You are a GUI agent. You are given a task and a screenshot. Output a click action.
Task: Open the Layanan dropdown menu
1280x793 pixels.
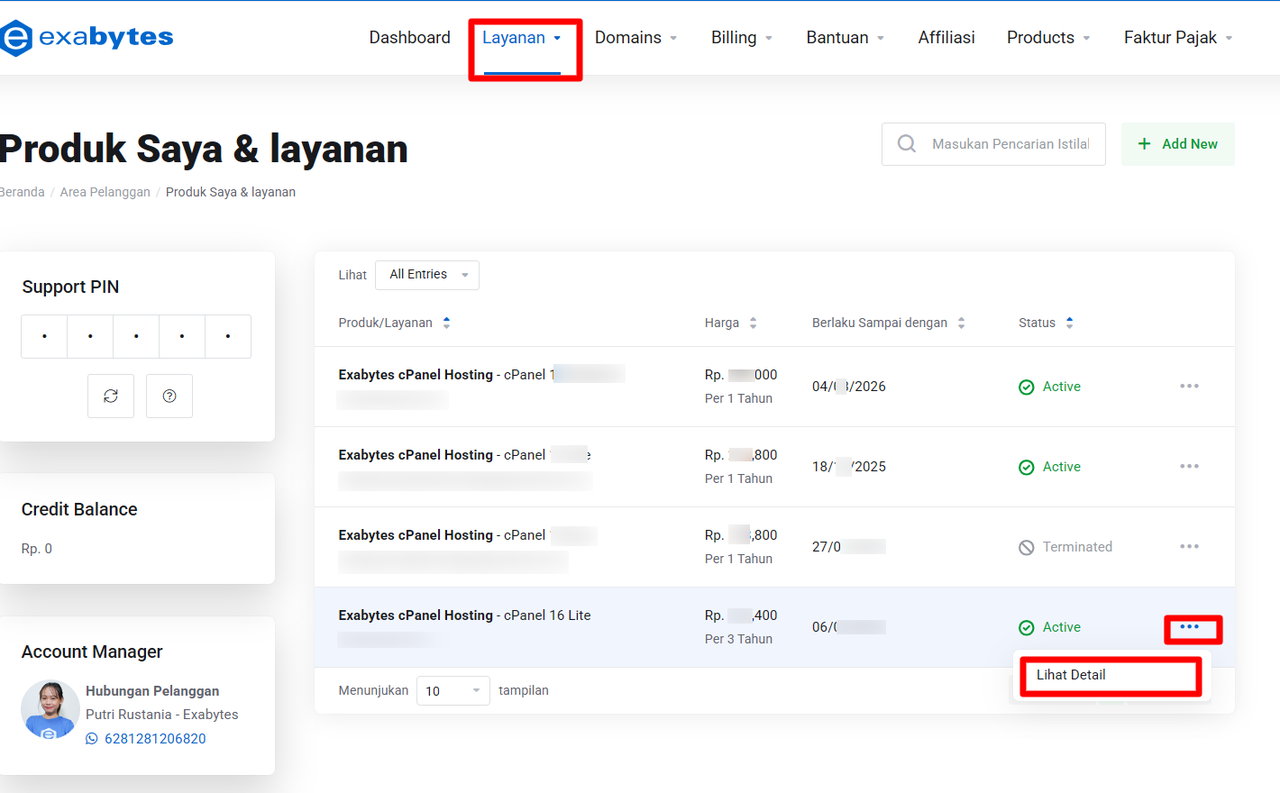[522, 38]
